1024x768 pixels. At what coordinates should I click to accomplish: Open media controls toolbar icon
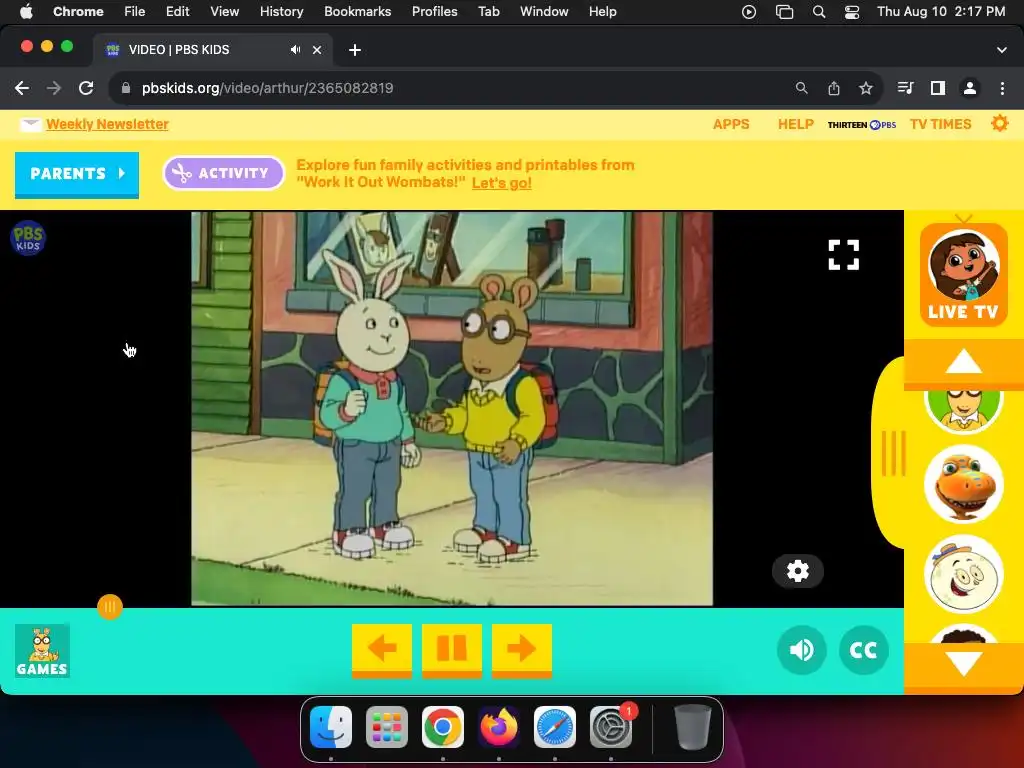pos(905,88)
